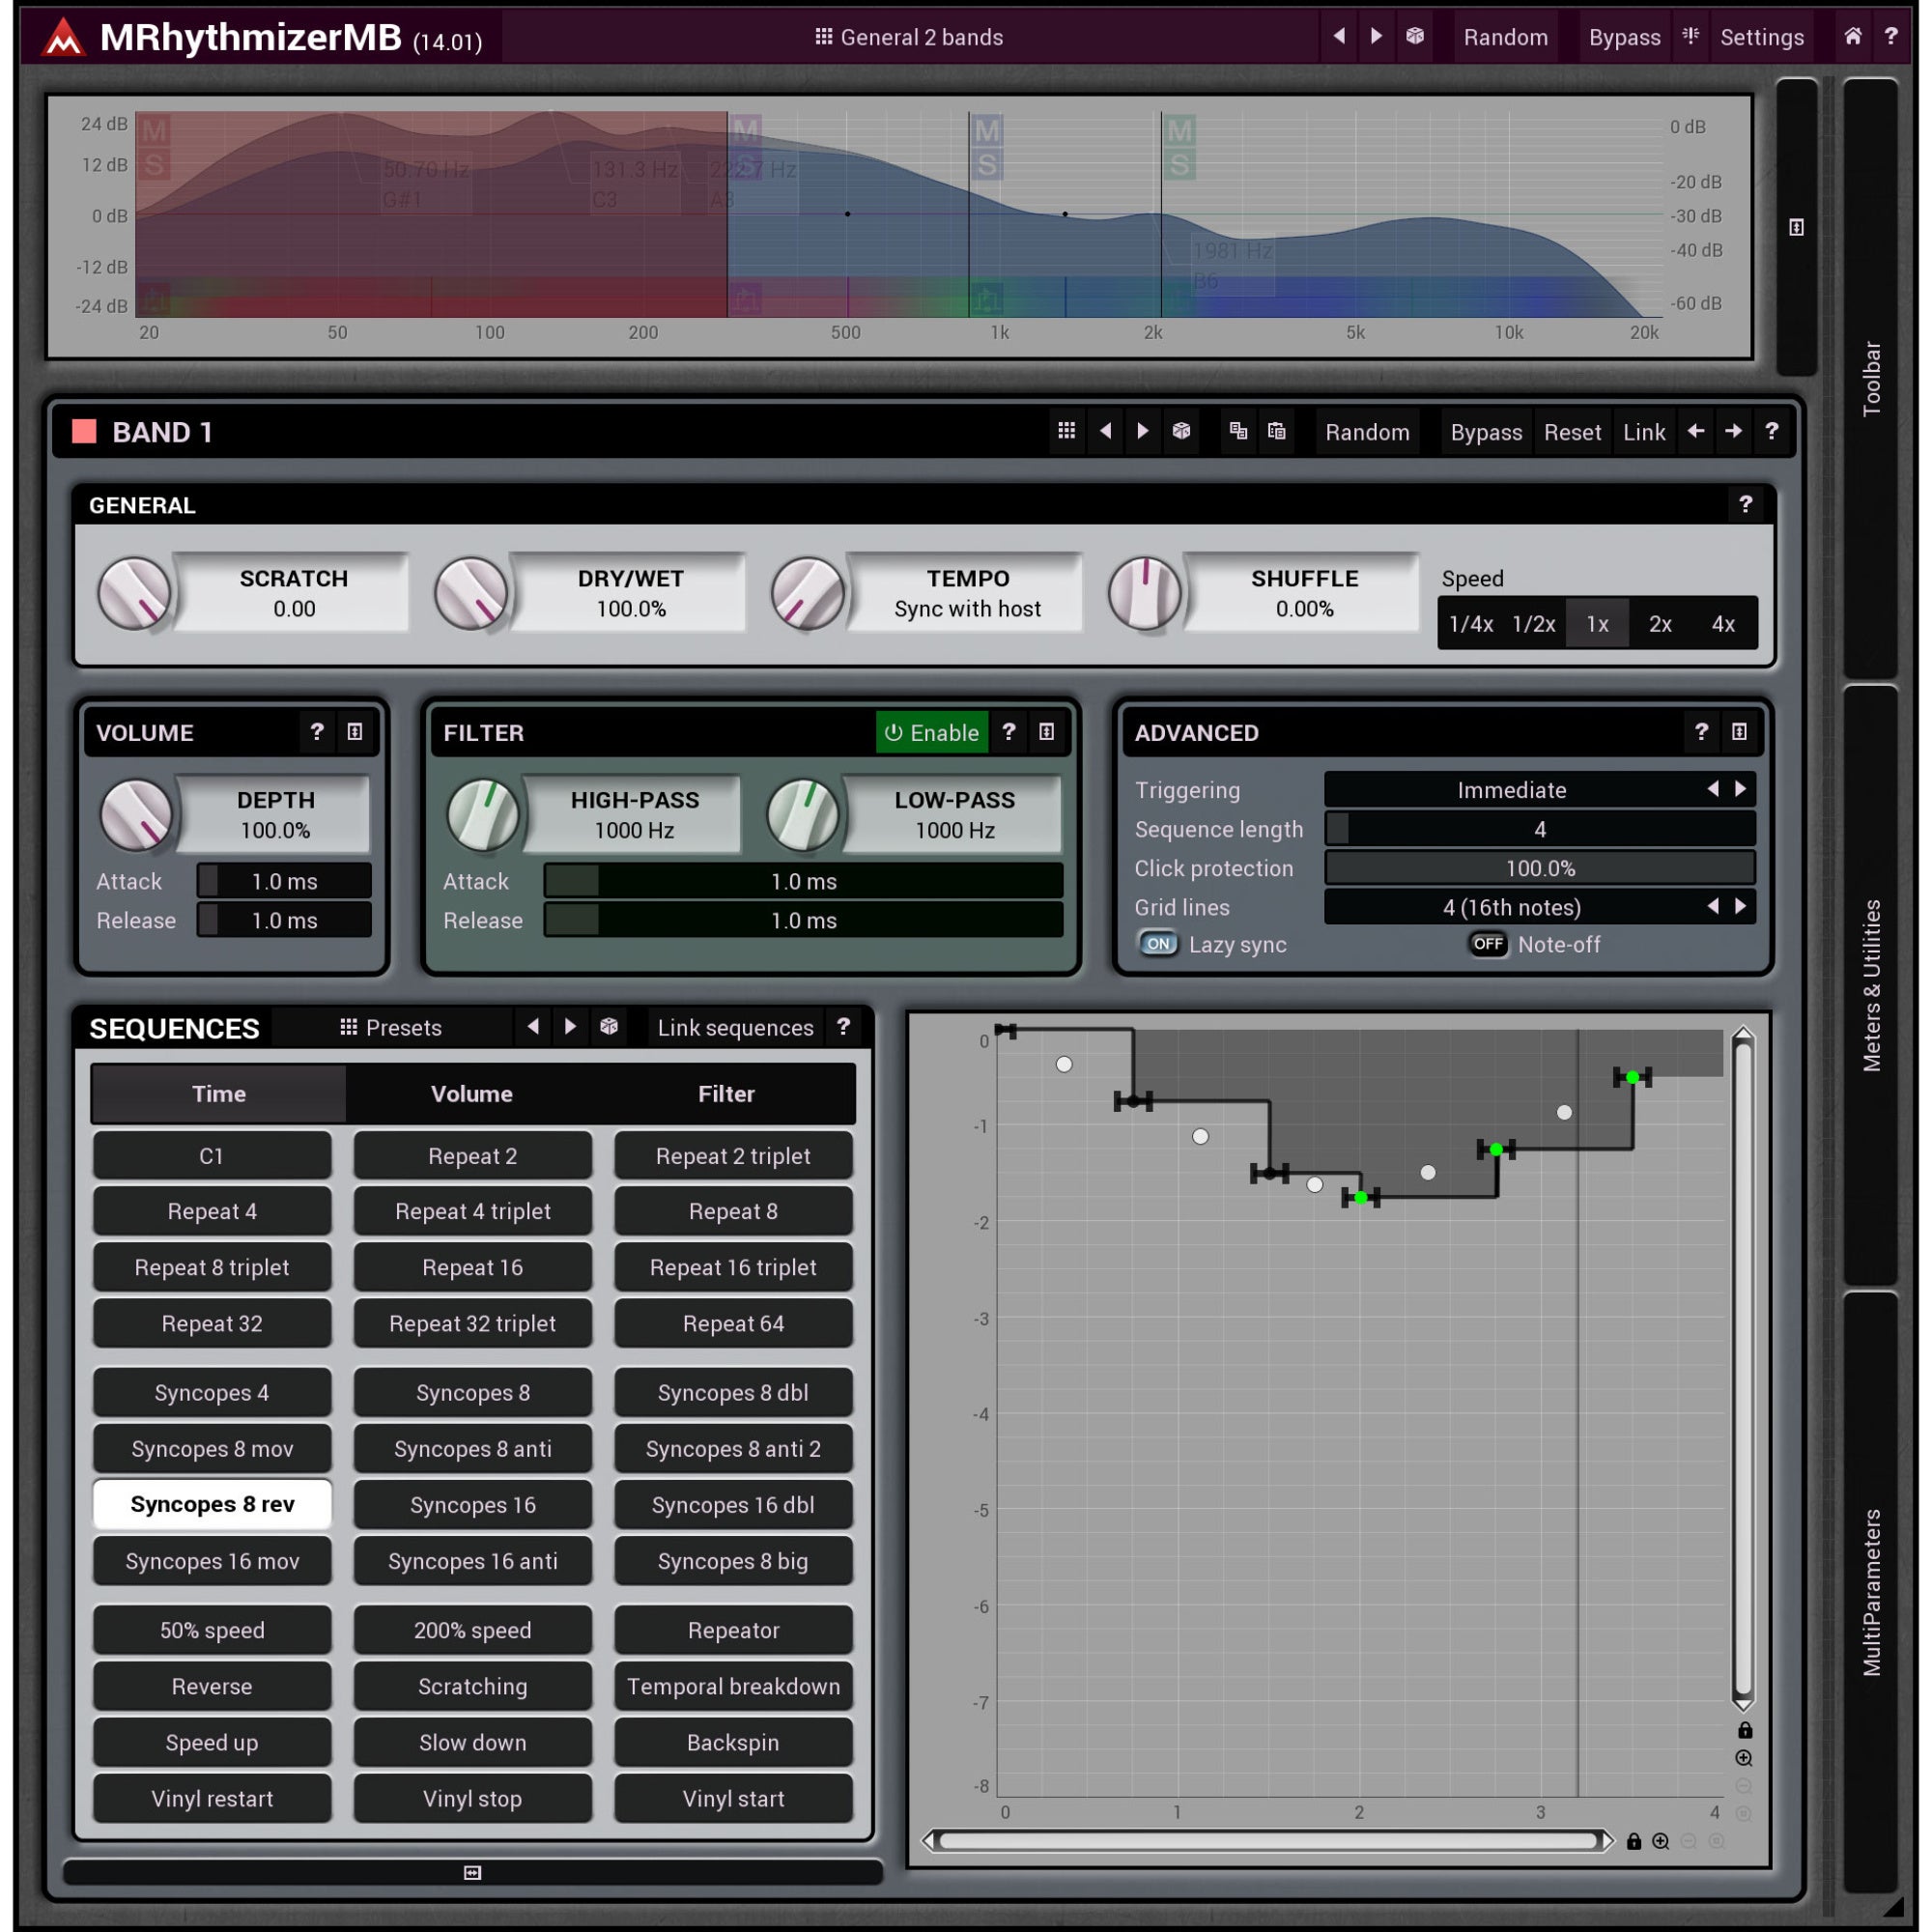Zoom in vertically on envelope graph
The width and height of the screenshot is (1932, 1932).
pos(1745,1758)
